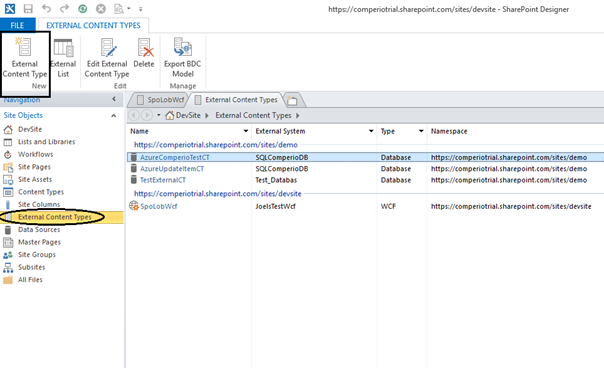Click the AzureUpdateItemCT database icon

tap(134, 168)
